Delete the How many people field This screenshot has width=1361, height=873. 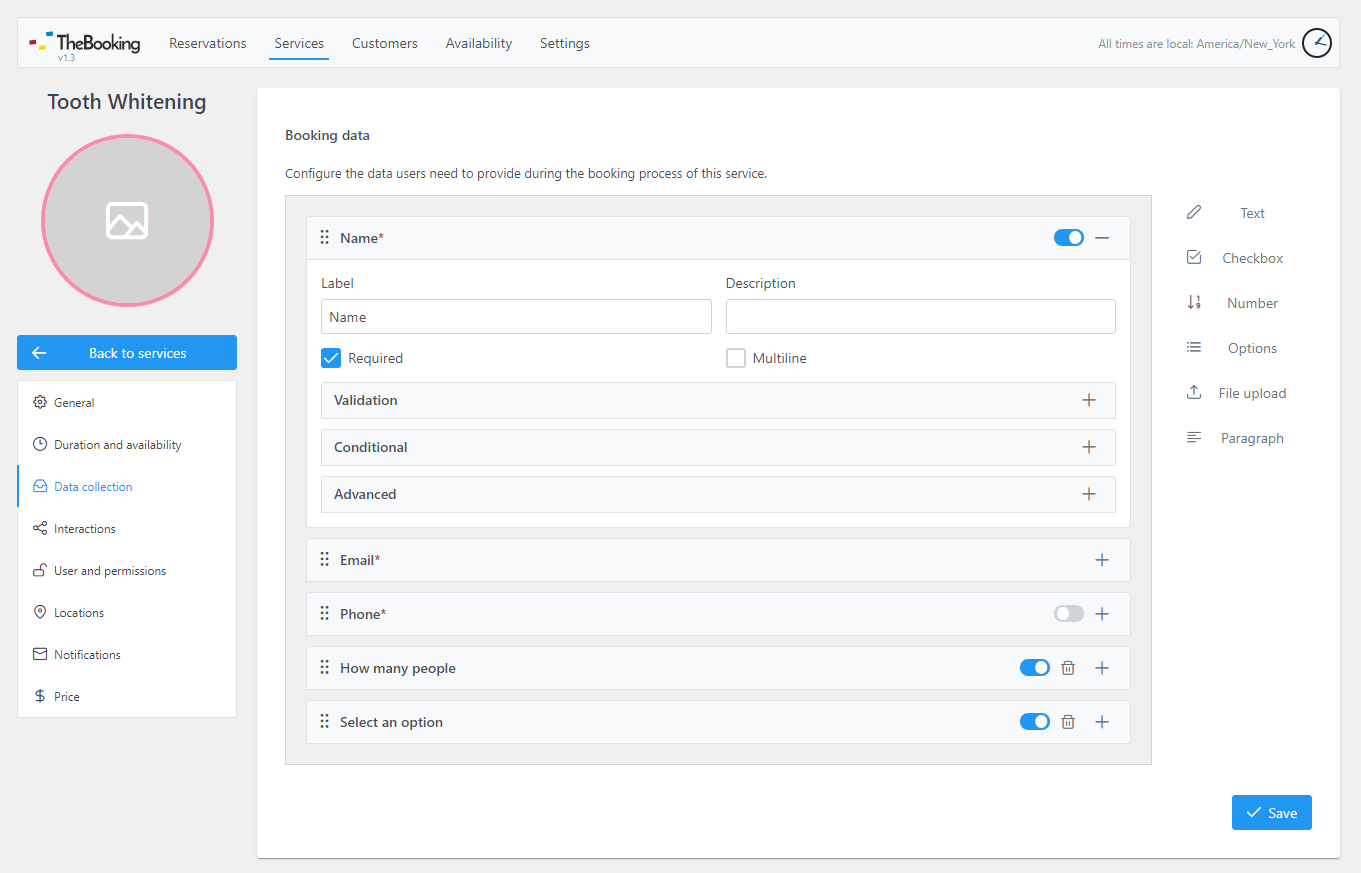(1067, 668)
